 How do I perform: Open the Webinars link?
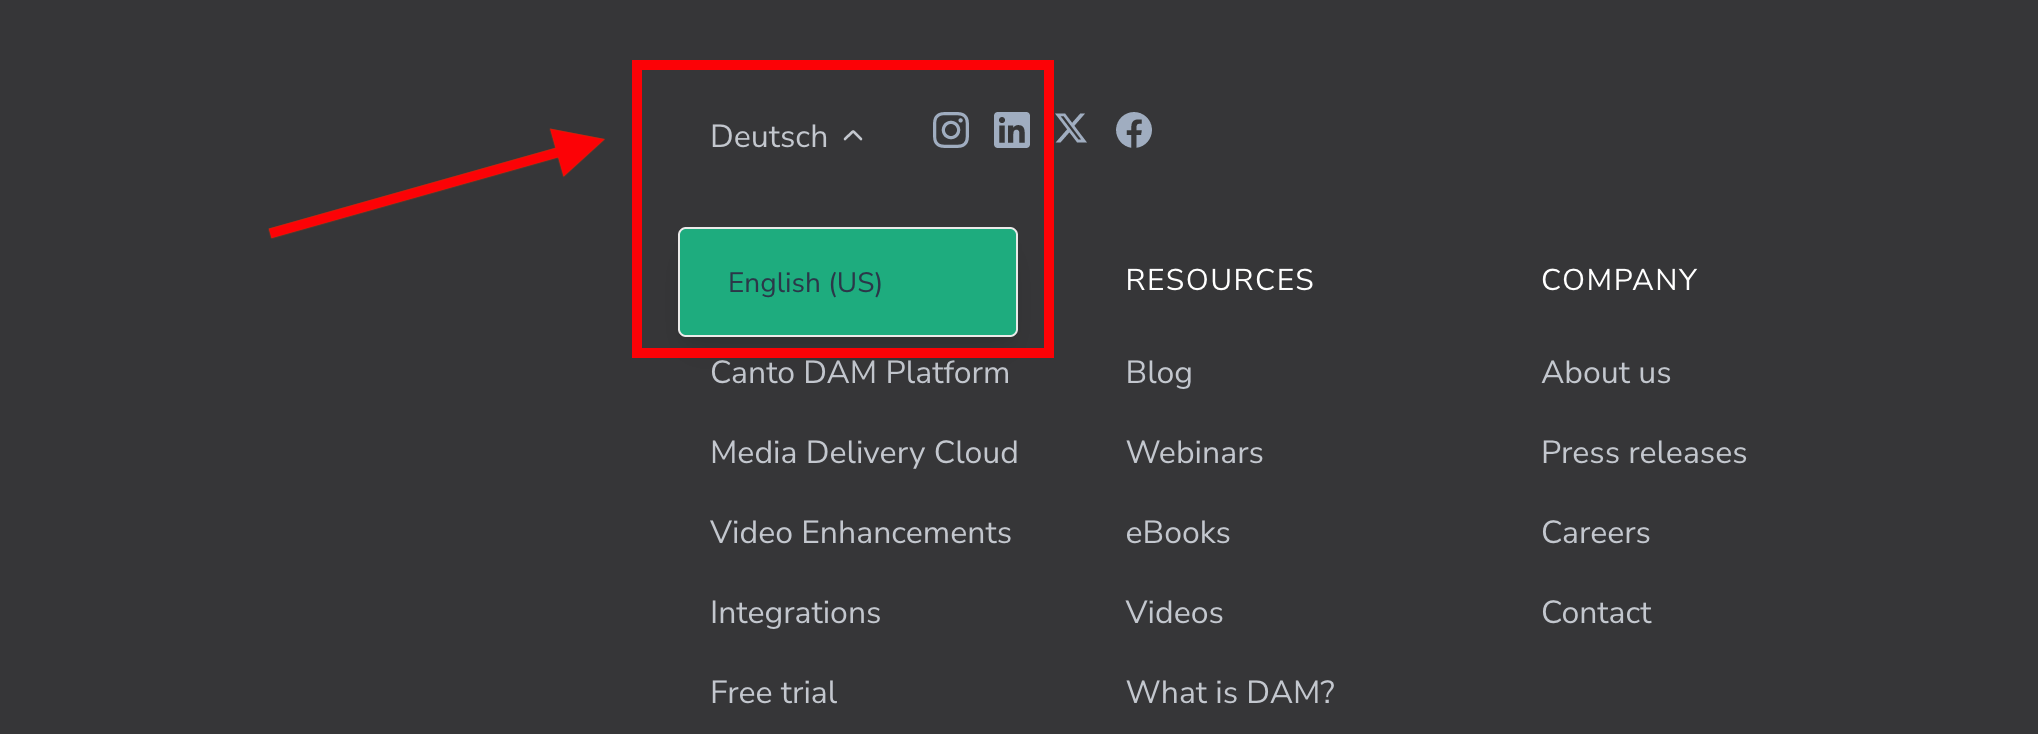click(1195, 452)
